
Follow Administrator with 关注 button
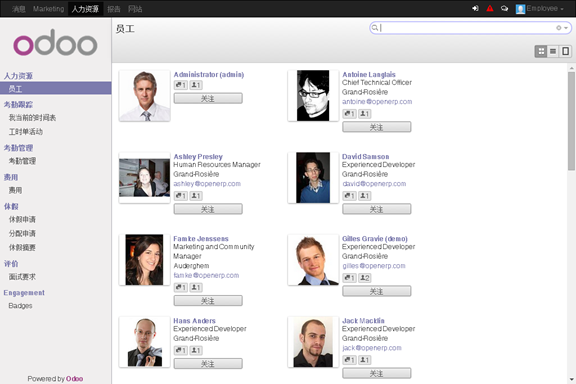(208, 98)
